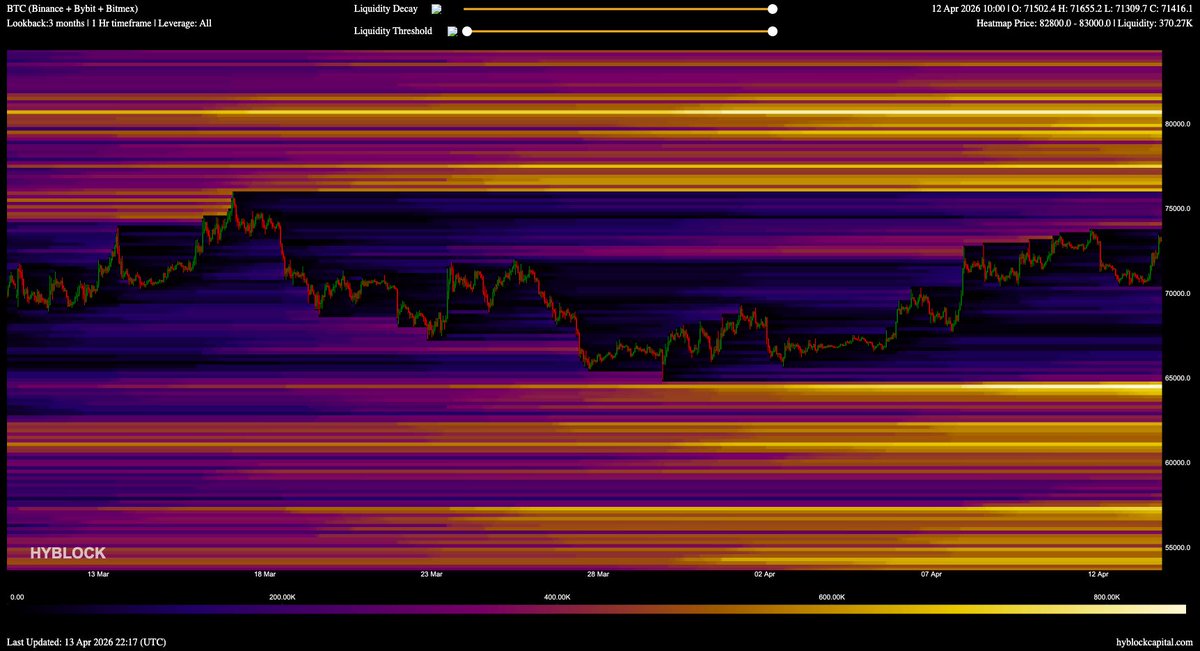Click the 02 Apr date axis label
This screenshot has width=1200, height=651.
(x=765, y=575)
